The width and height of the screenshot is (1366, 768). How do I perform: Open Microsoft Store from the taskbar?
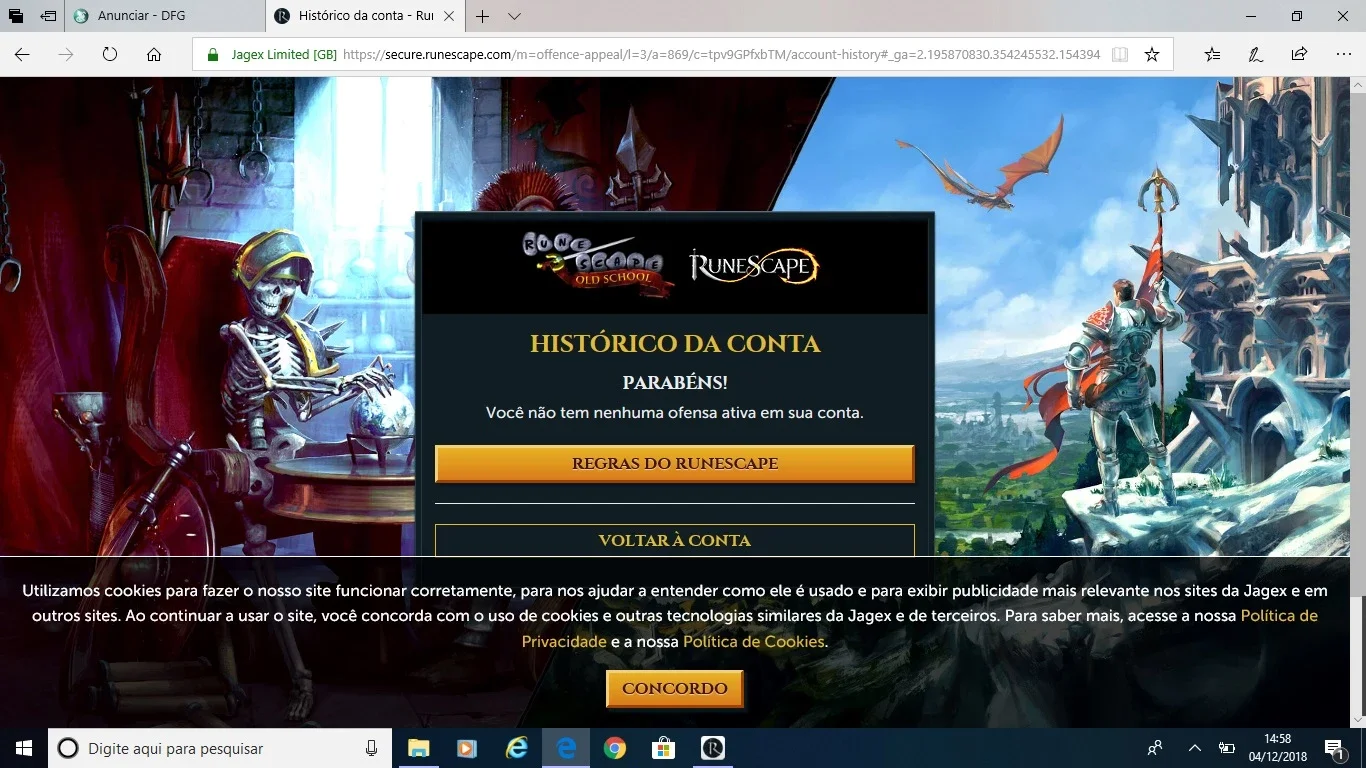pos(663,748)
